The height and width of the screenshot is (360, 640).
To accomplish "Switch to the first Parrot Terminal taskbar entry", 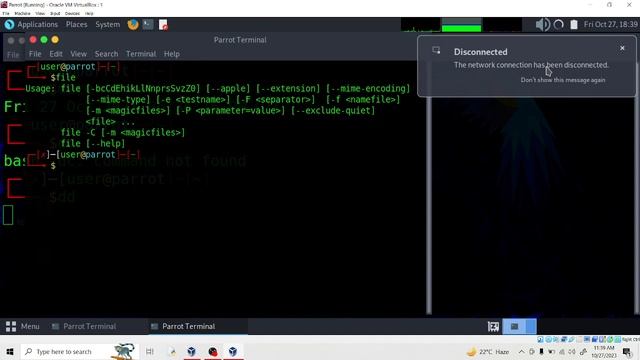I will pos(84,327).
